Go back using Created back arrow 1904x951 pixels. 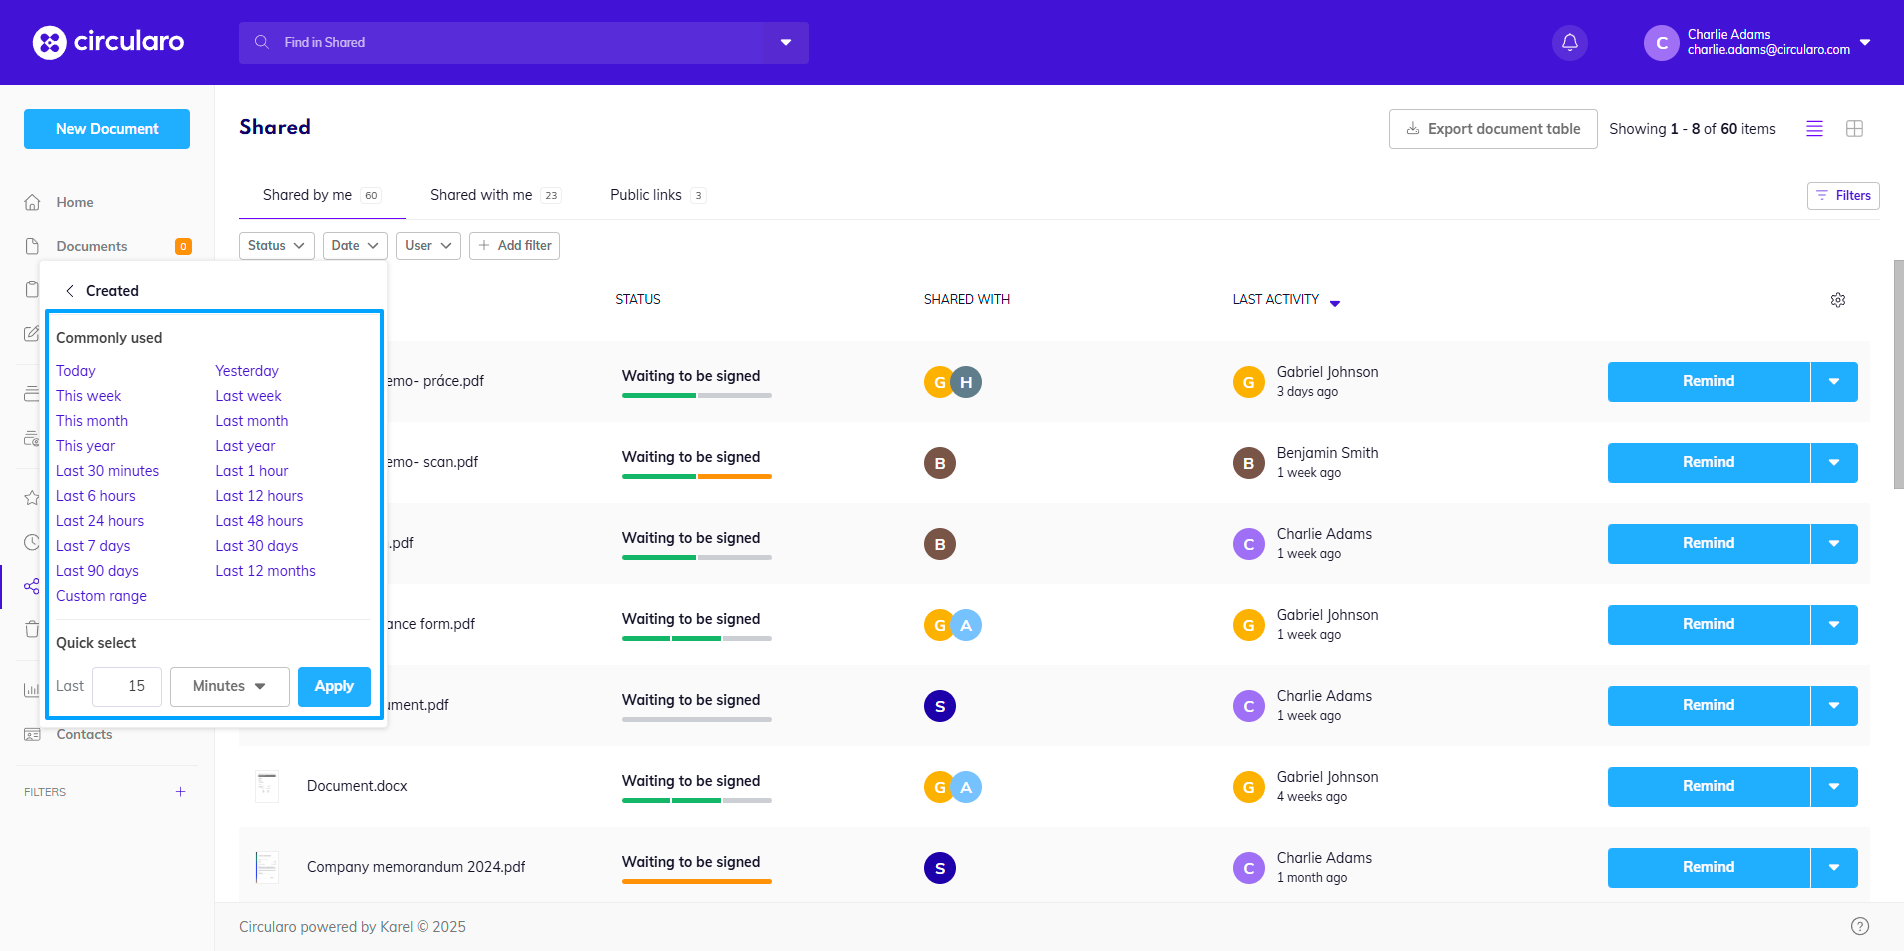[70, 291]
